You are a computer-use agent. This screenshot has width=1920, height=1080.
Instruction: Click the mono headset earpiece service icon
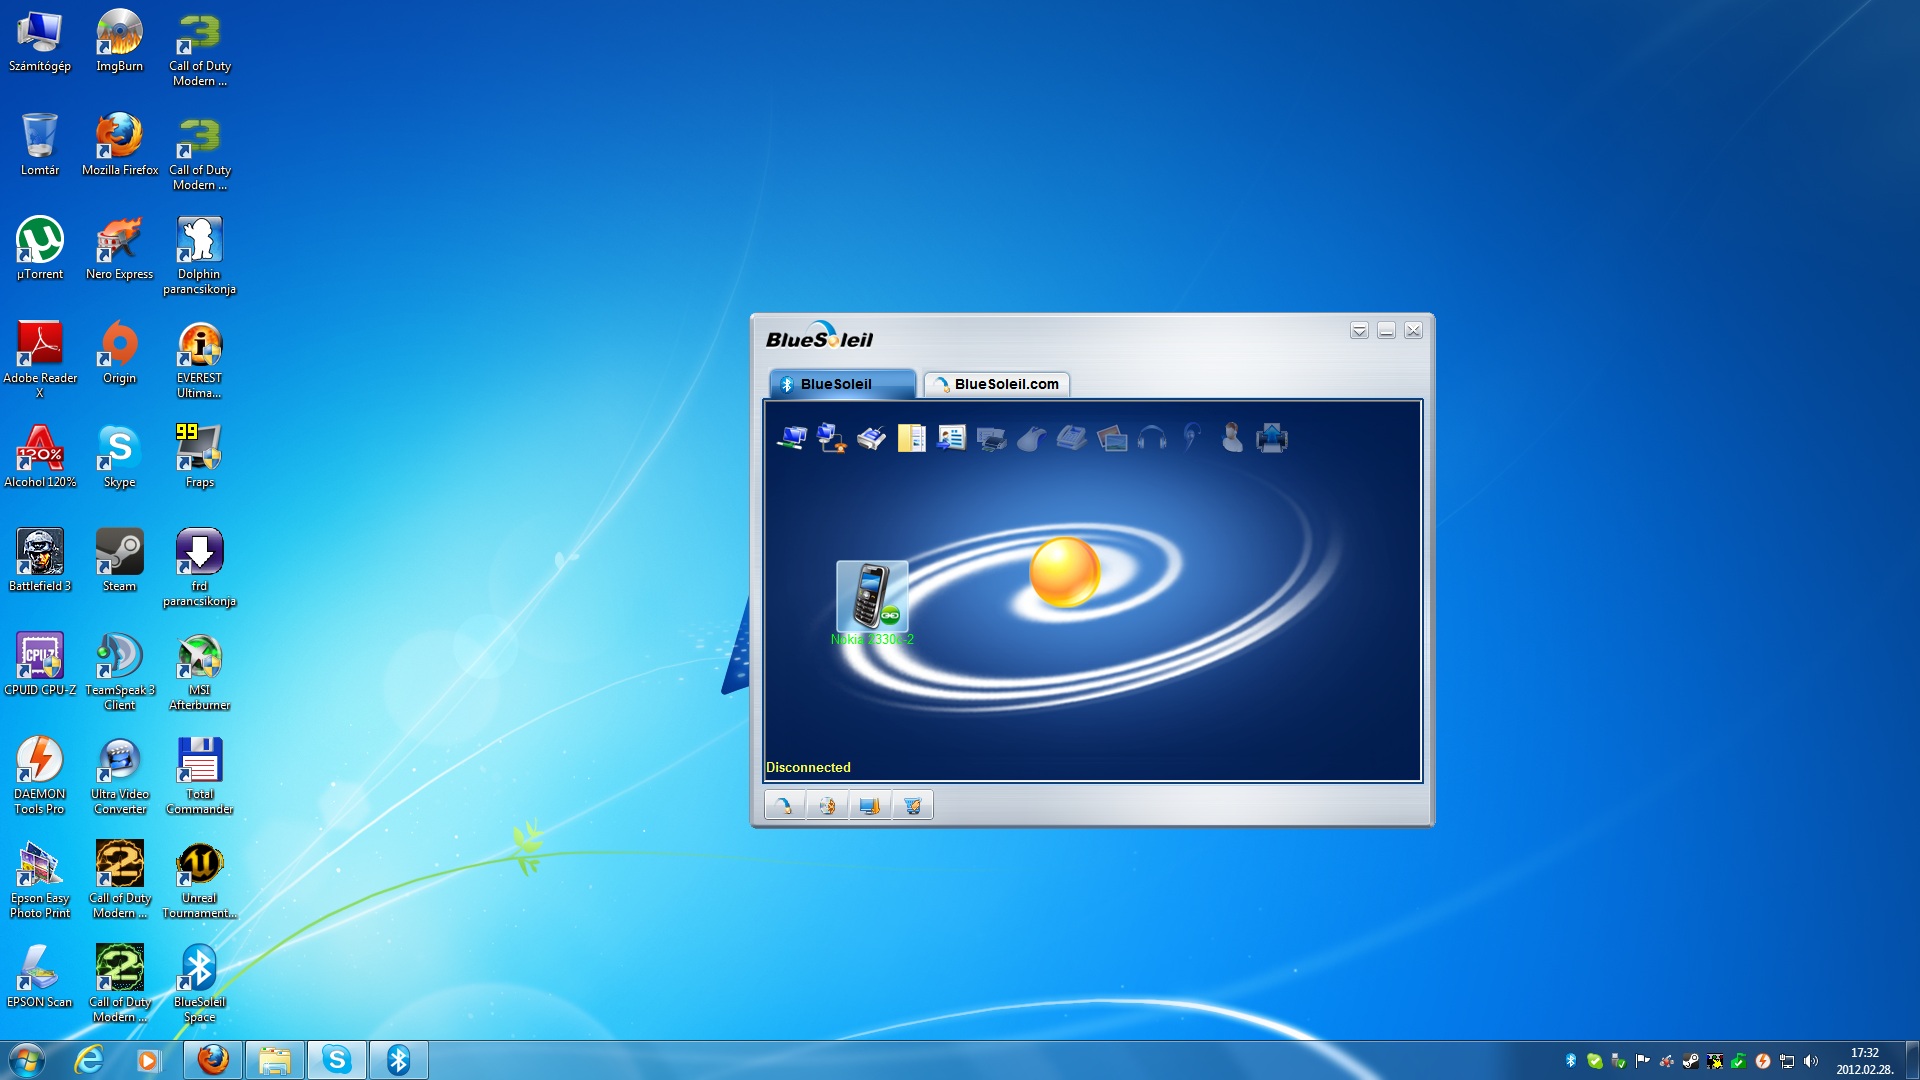pyautogui.click(x=1191, y=438)
